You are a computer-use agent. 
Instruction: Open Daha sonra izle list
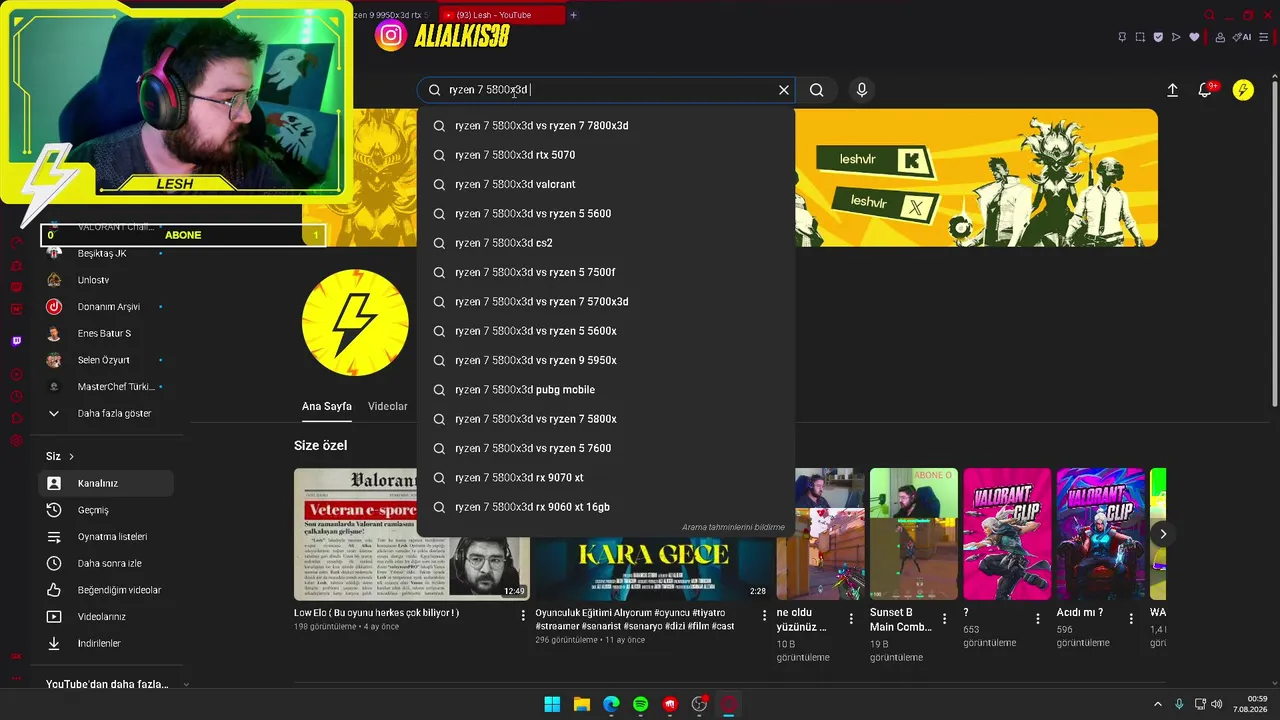[106, 563]
